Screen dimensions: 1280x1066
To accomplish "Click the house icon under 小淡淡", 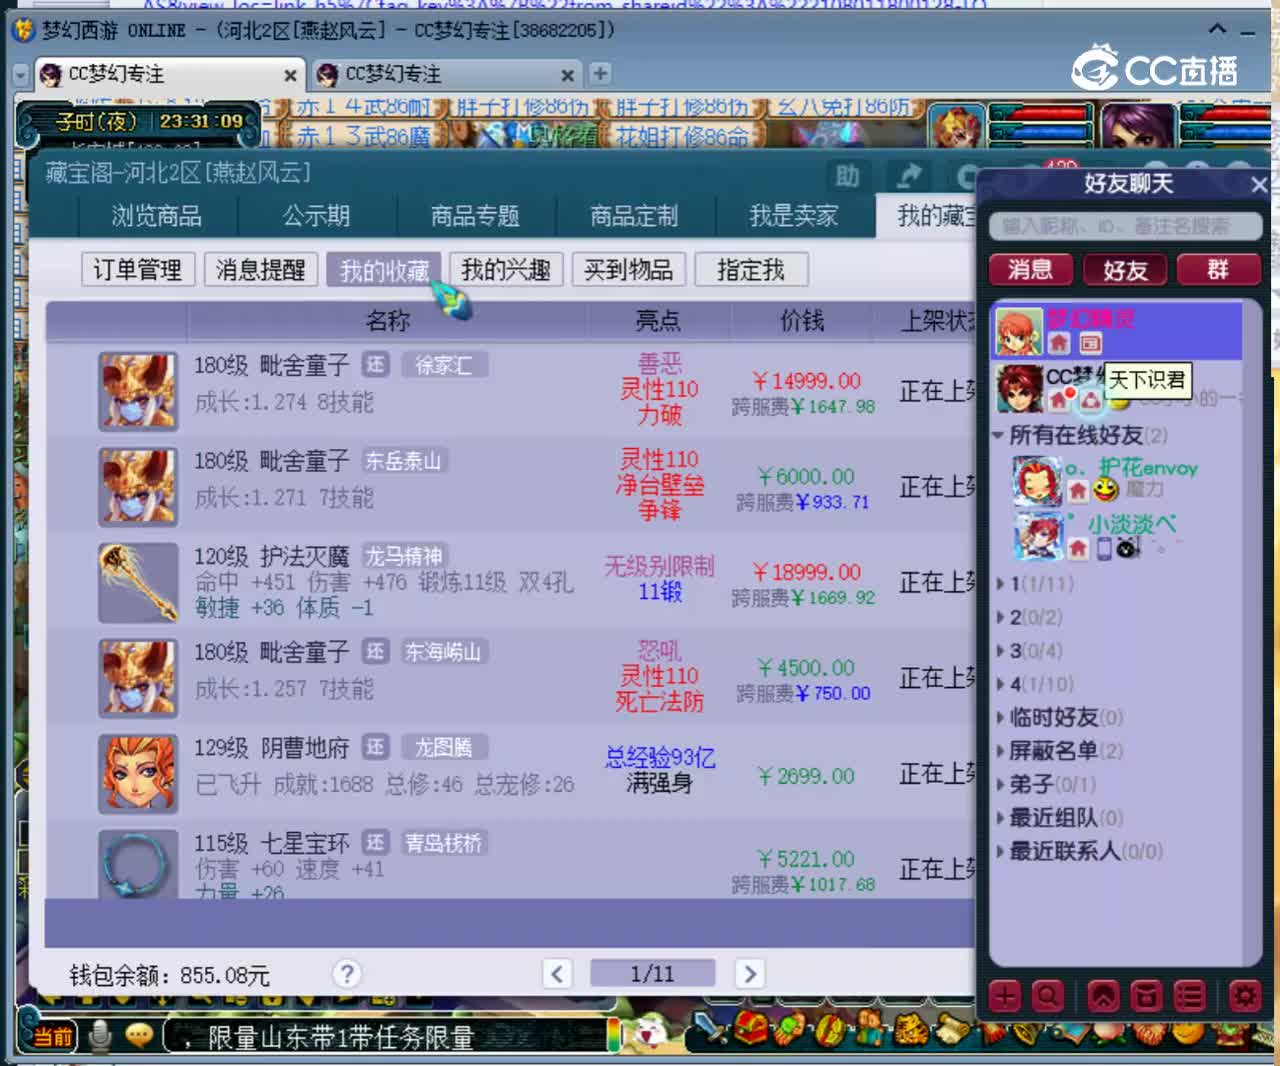I will [1077, 547].
